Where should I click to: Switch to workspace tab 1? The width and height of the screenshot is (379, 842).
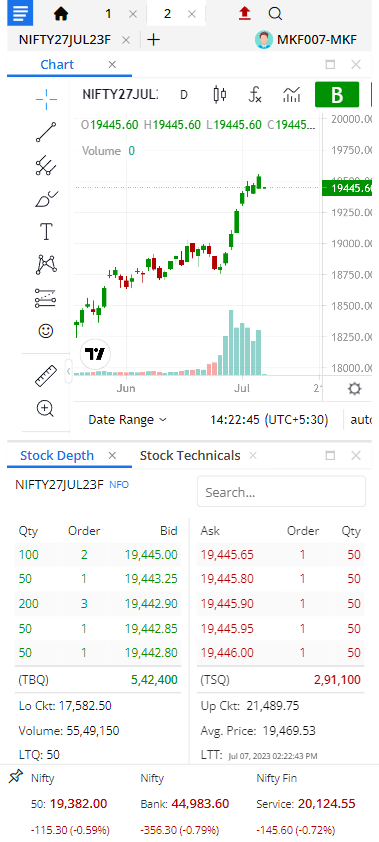[x=108, y=13]
